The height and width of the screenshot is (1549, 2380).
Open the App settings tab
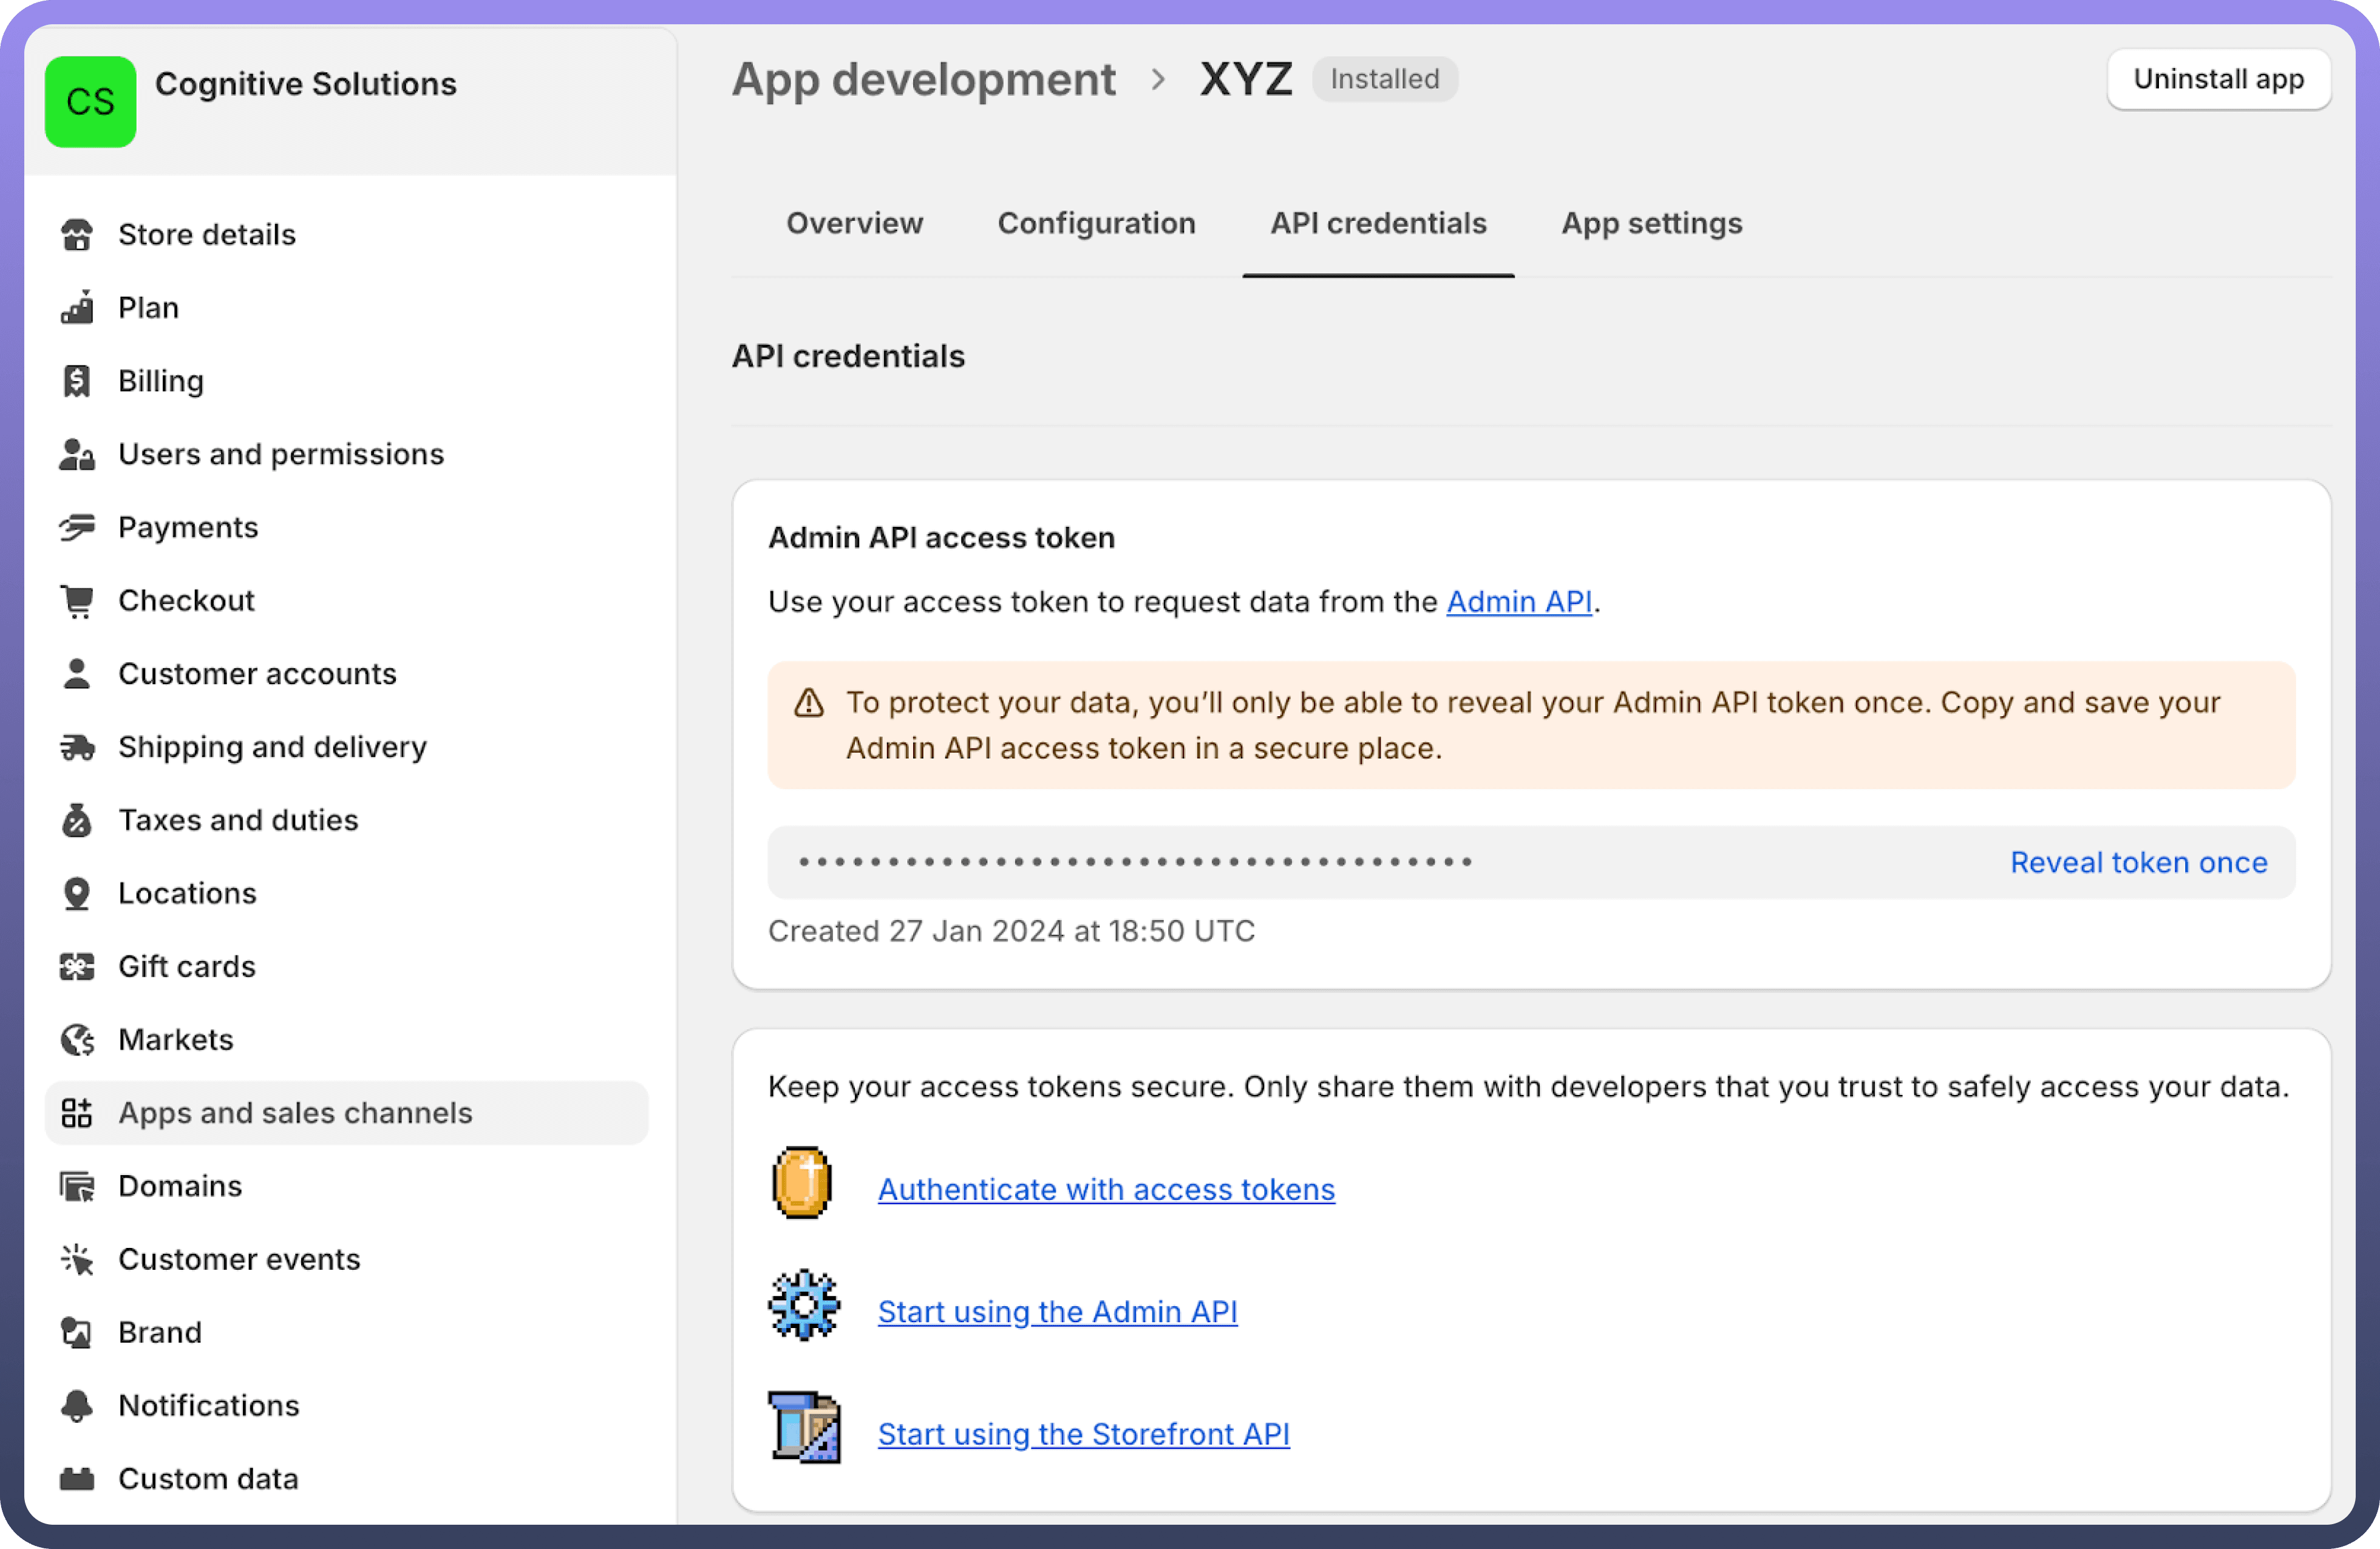1651,223
